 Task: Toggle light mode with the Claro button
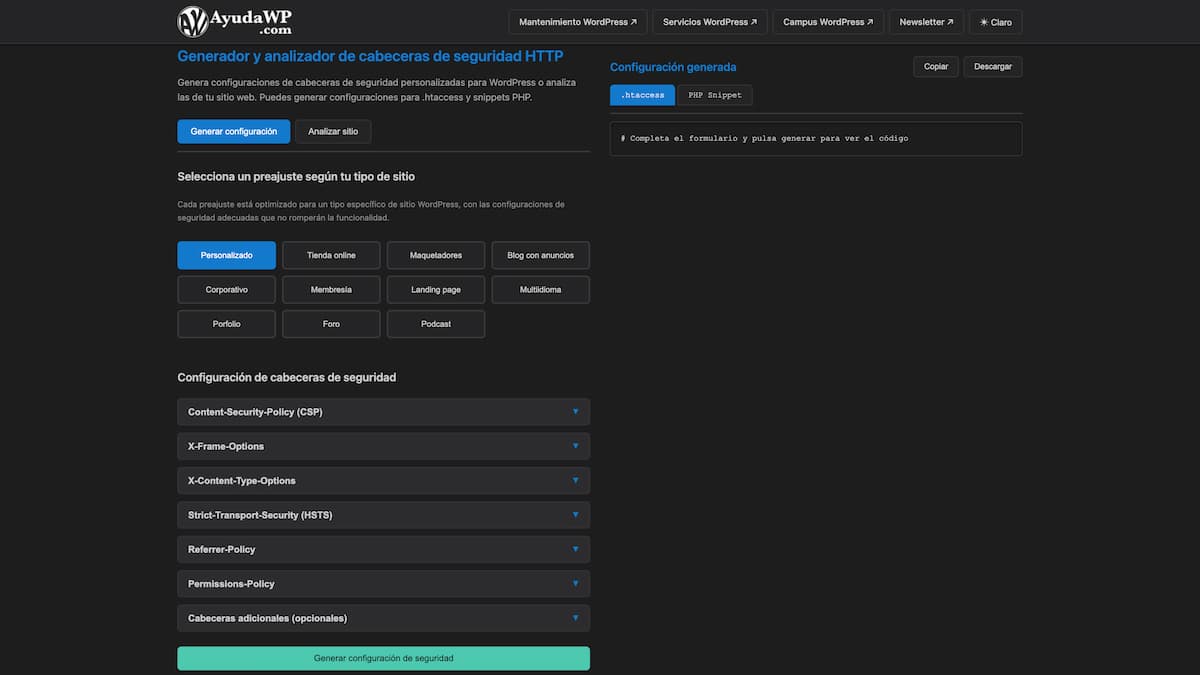click(995, 21)
